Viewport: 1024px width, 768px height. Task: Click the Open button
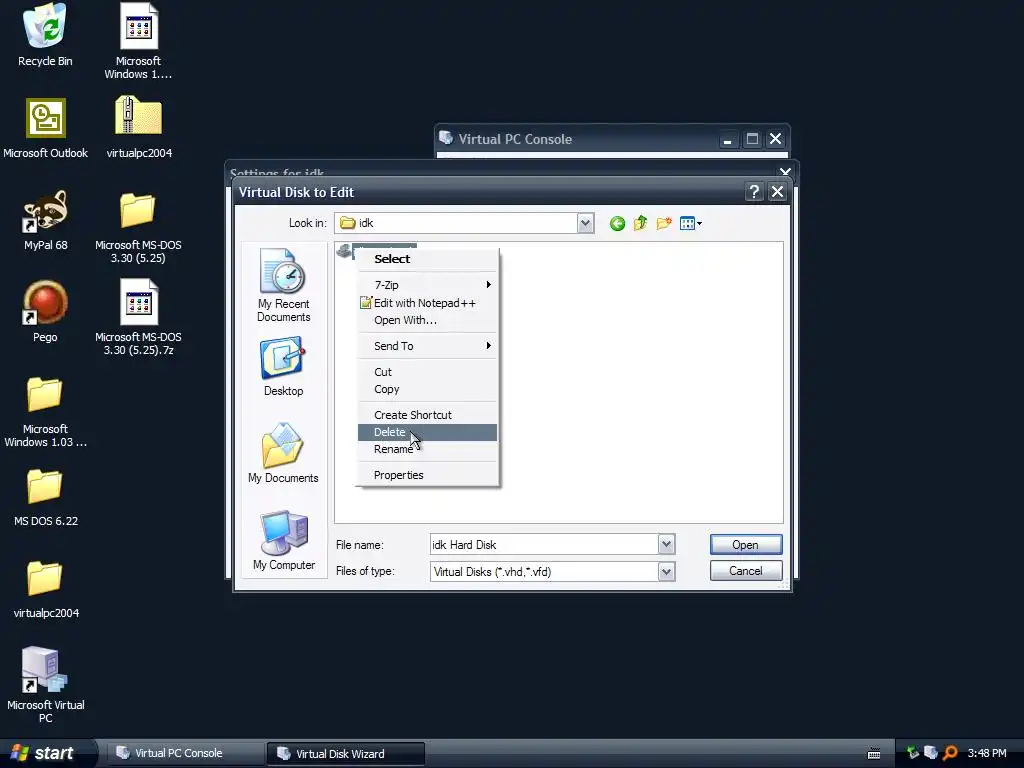[746, 545]
